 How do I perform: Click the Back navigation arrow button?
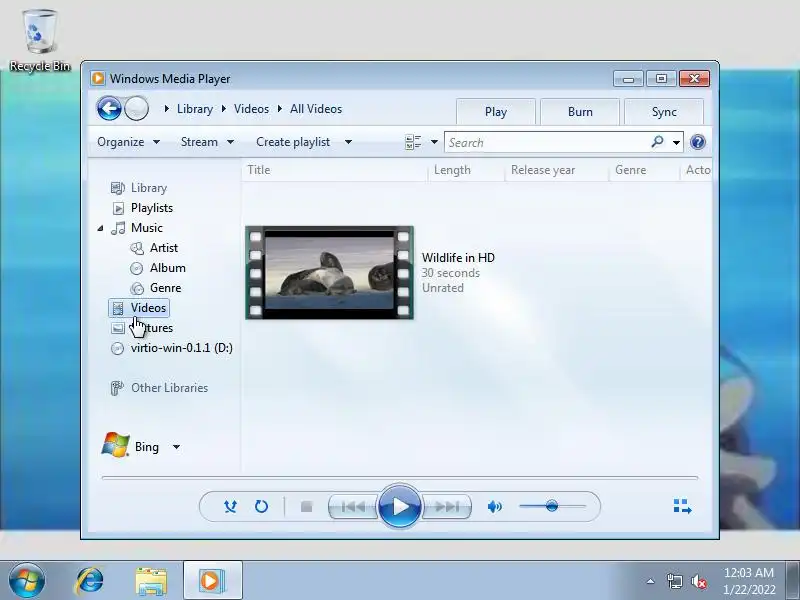point(109,109)
